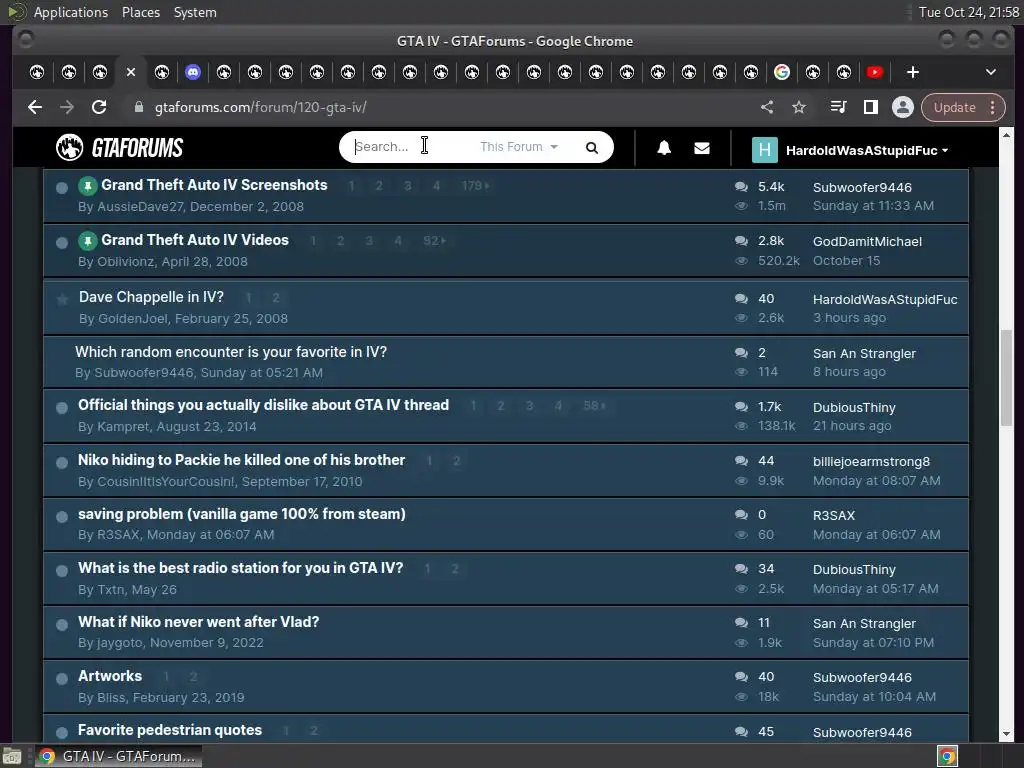
Task: Click unread dot for Artworks topic
Action: 62,679
